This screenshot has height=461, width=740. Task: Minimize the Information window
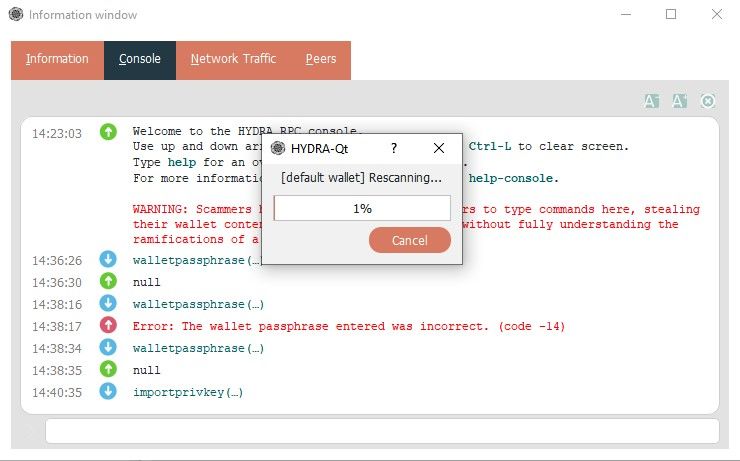tap(626, 14)
